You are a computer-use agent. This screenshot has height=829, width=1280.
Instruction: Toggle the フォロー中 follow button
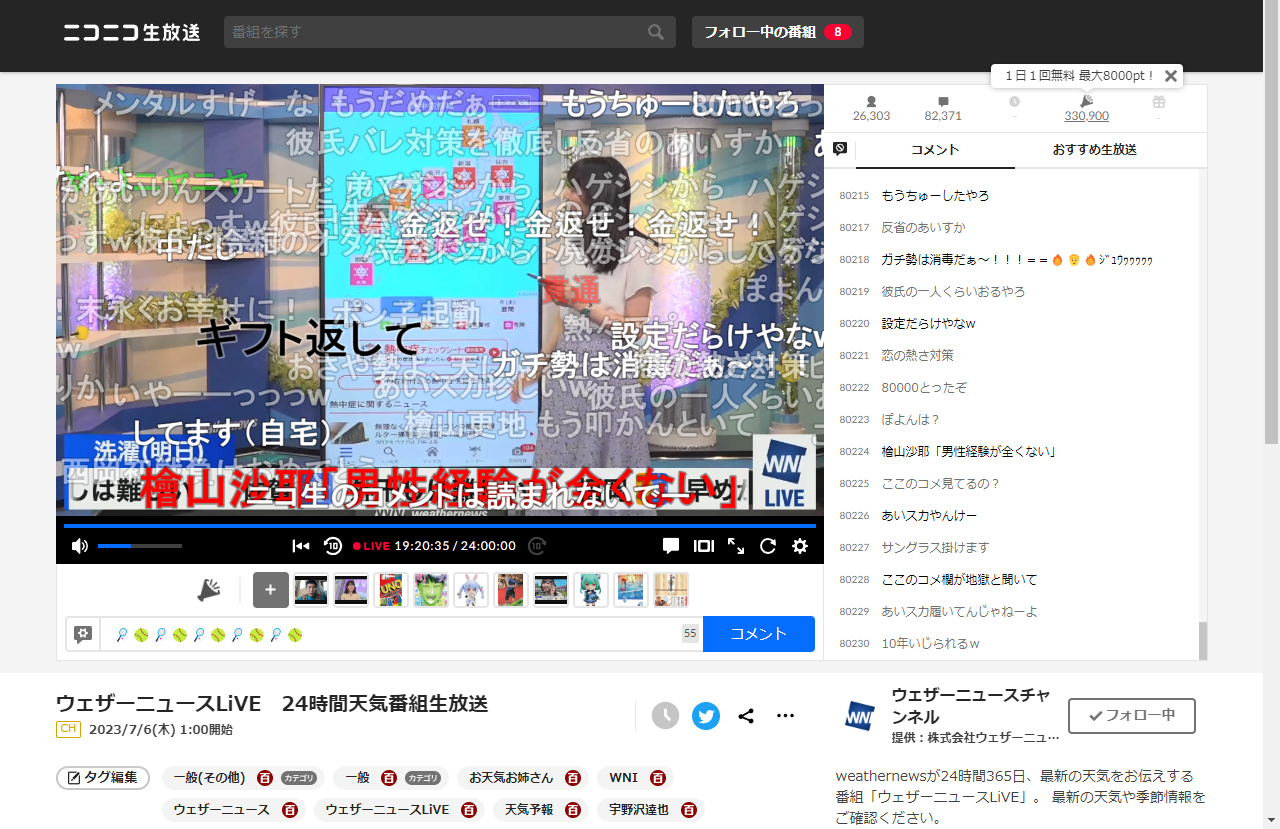point(1132,716)
